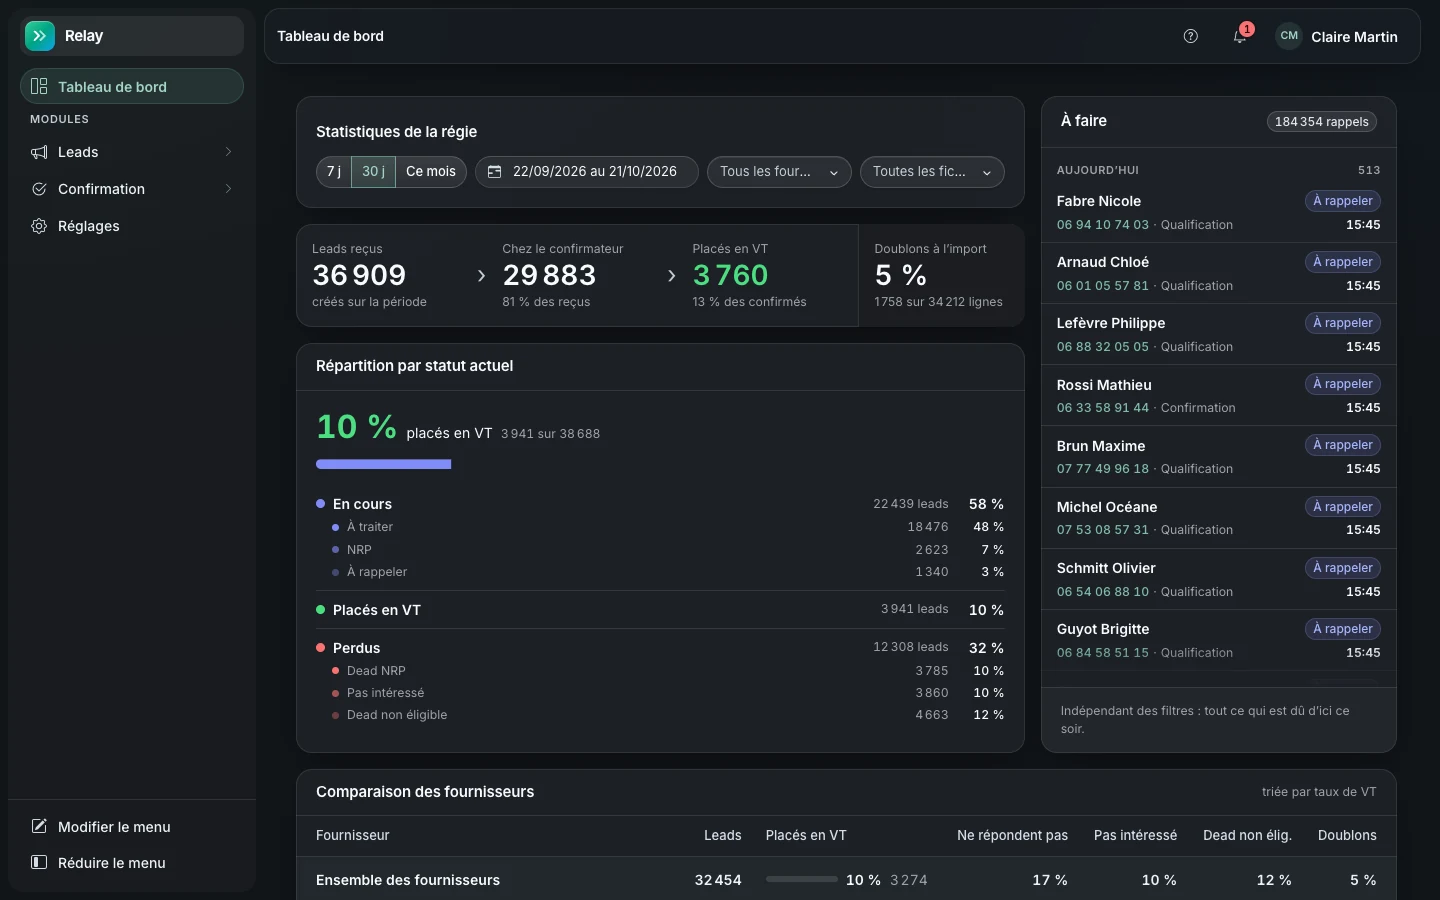This screenshot has width=1440, height=900.
Task: Select the 7 j period
Action: coord(334,172)
